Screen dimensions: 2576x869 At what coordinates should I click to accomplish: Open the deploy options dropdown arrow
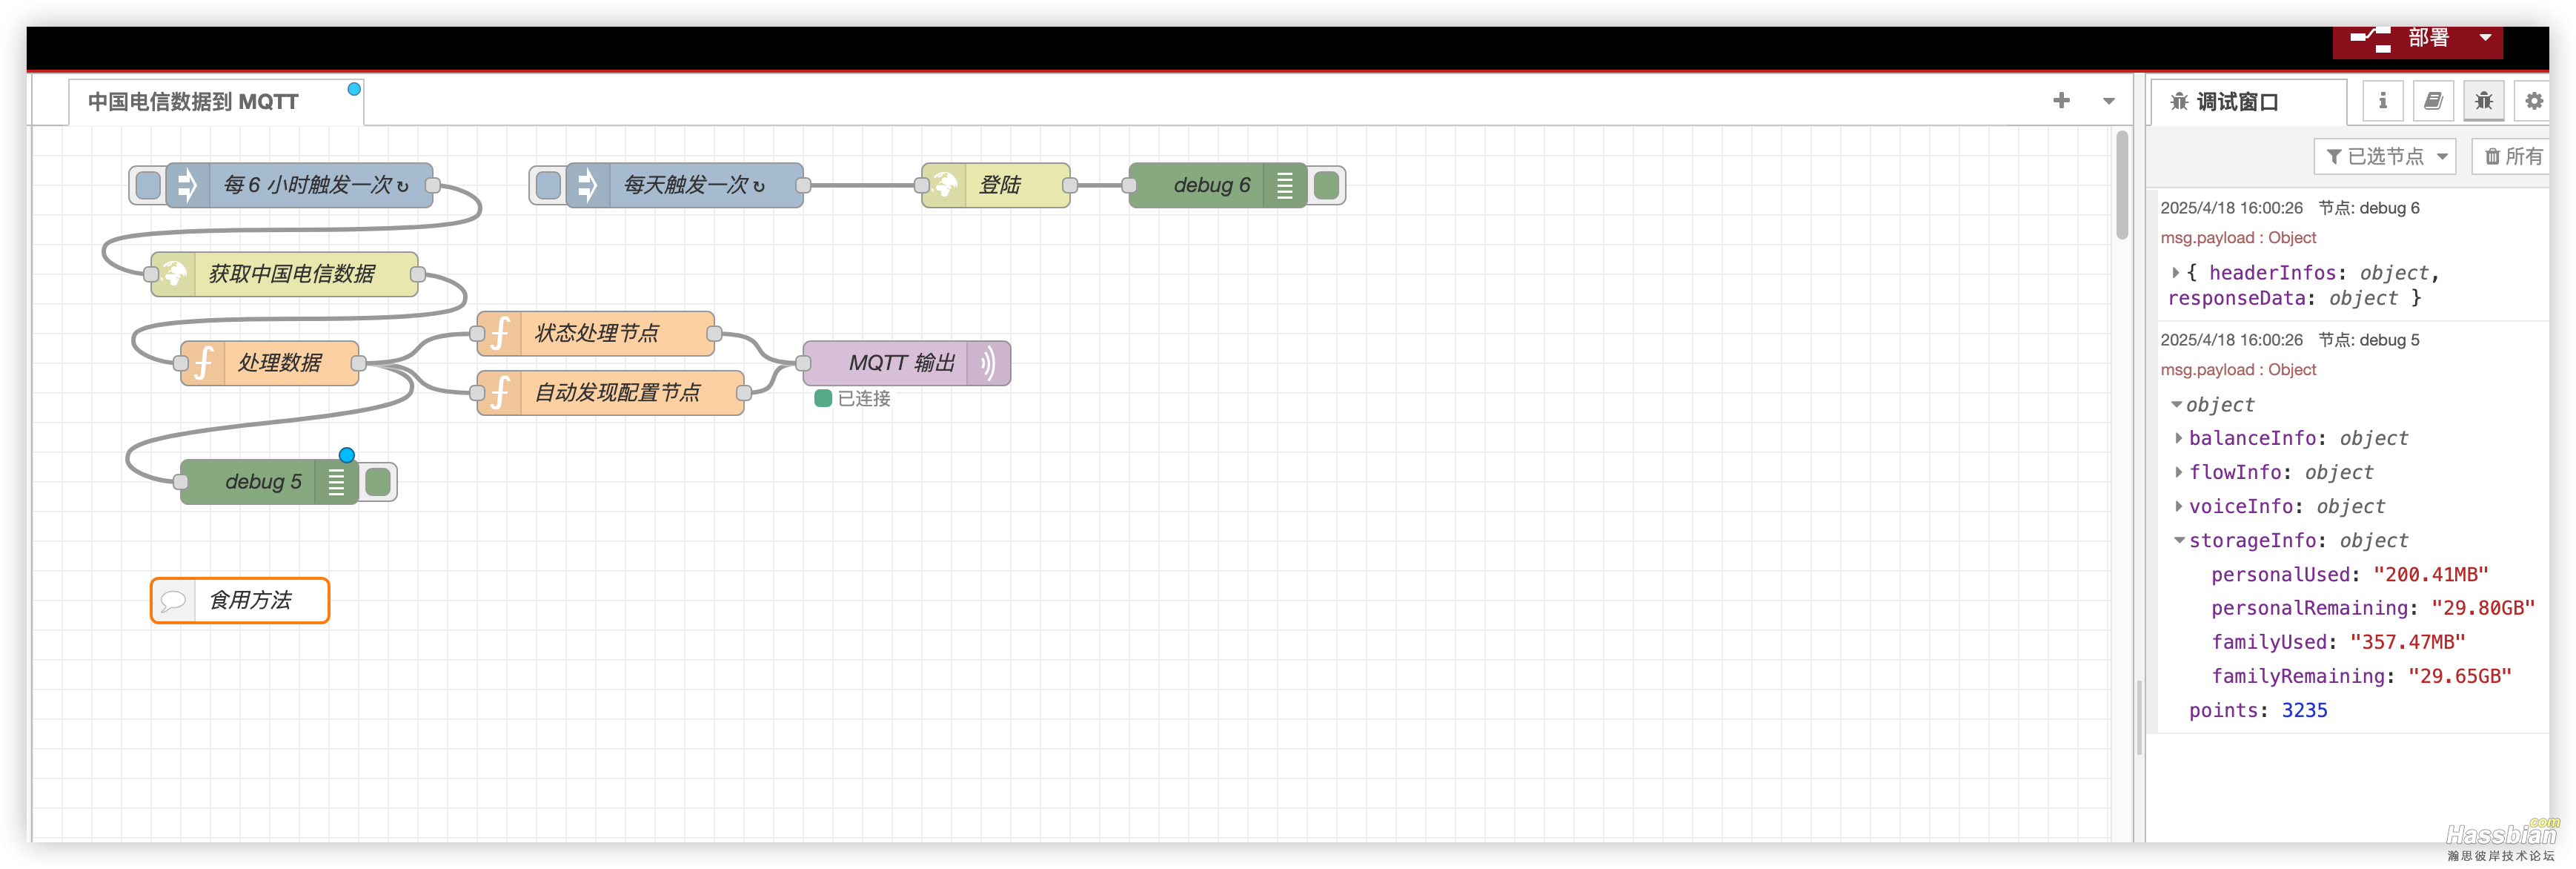point(2485,38)
